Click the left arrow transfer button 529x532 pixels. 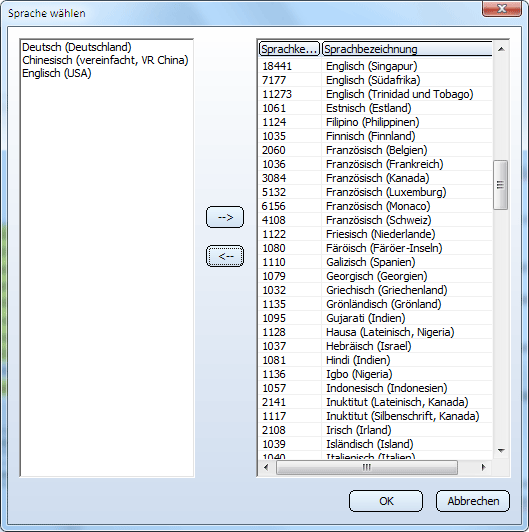coord(225,256)
